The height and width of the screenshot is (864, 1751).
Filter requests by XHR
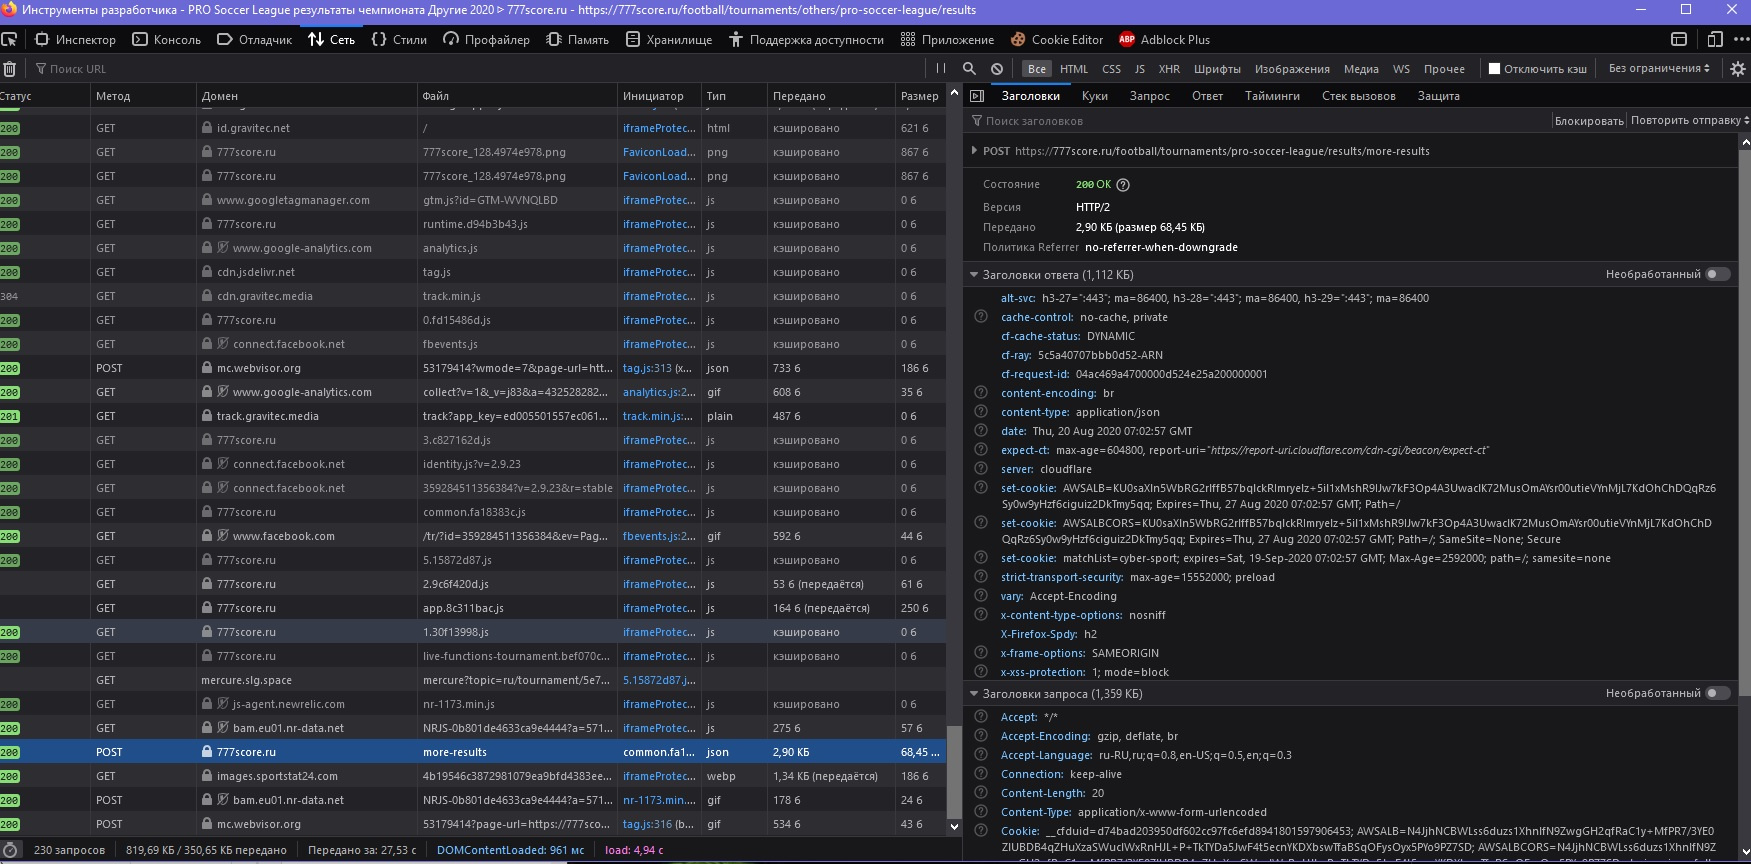1169,69
